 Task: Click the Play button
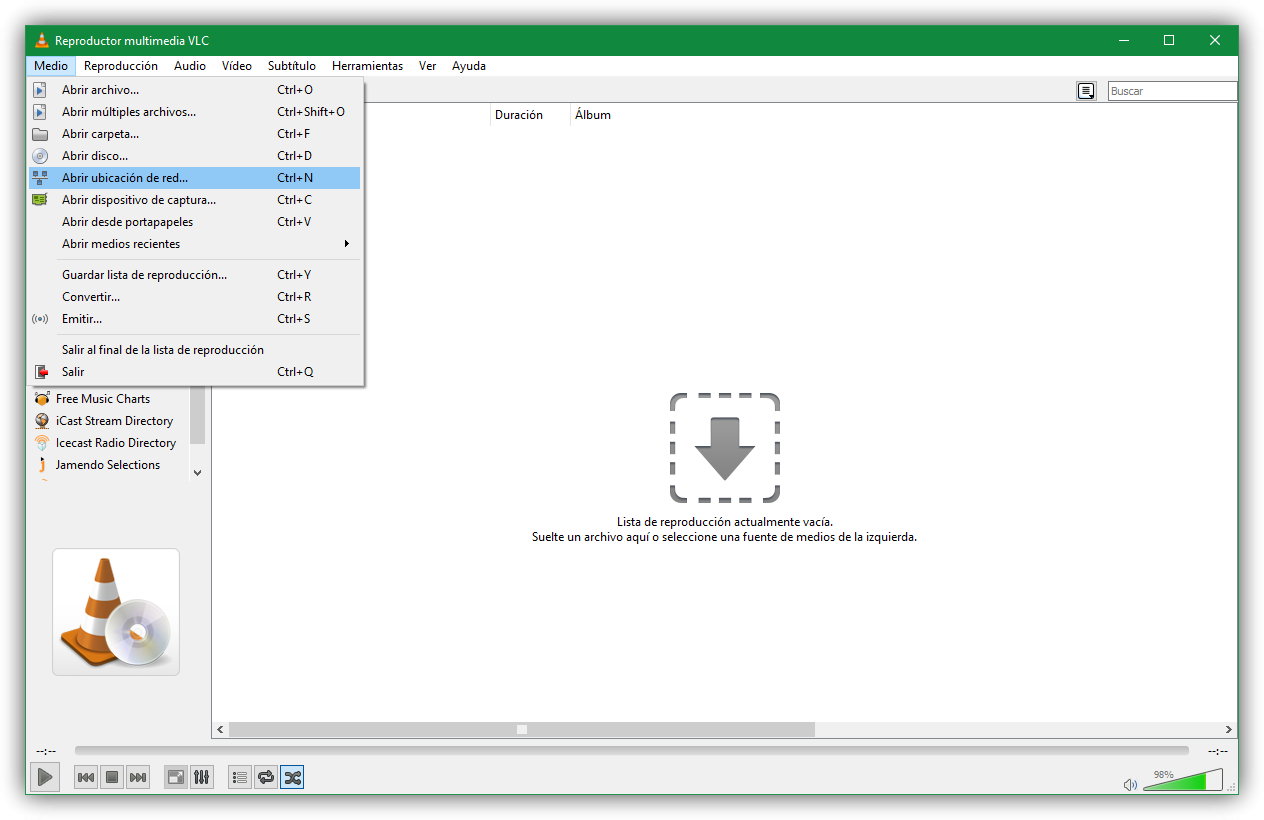(x=44, y=776)
